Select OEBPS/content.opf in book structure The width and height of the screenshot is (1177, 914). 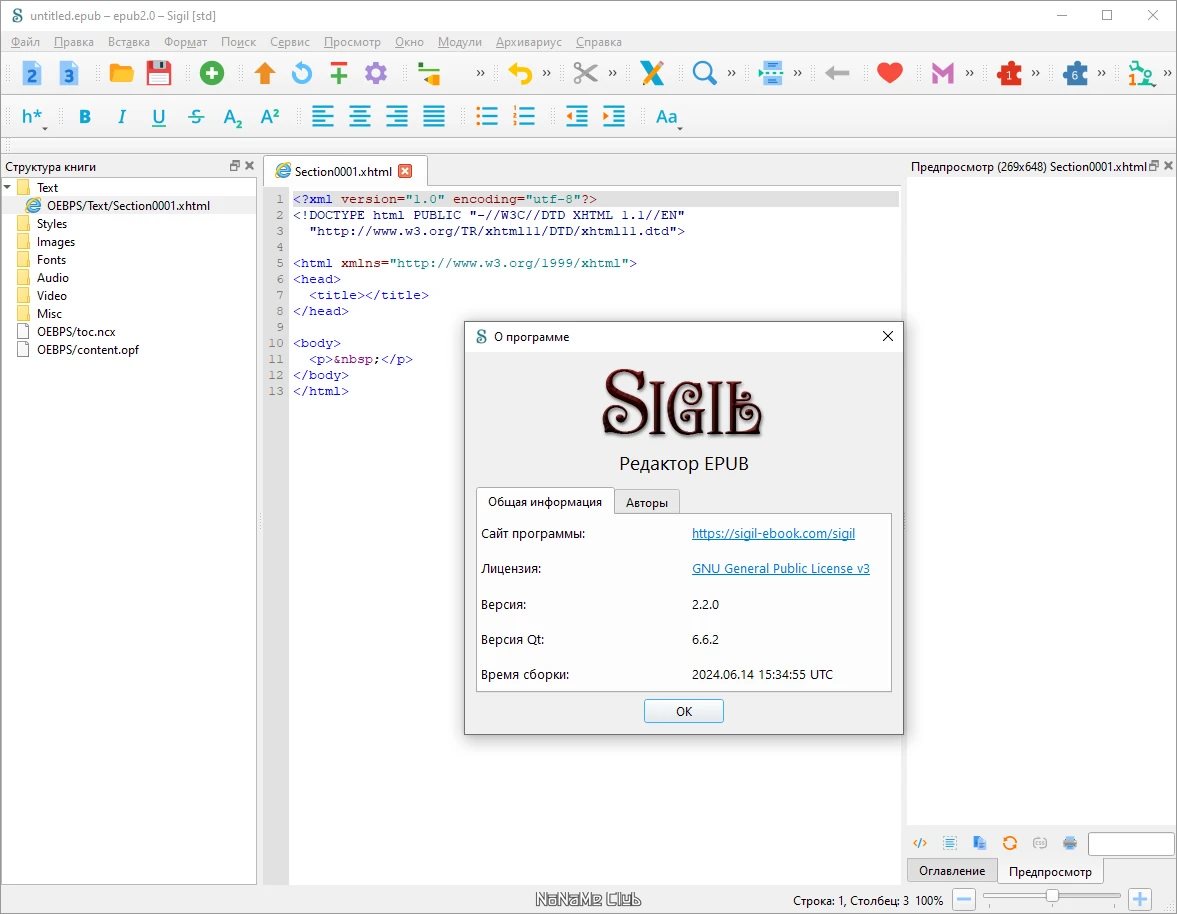(x=88, y=349)
